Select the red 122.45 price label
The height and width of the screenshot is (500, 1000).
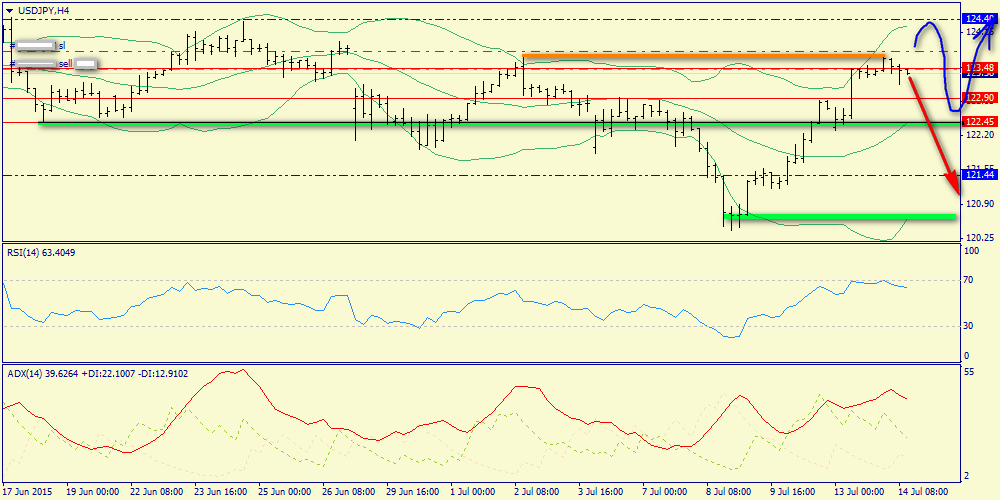pos(979,122)
